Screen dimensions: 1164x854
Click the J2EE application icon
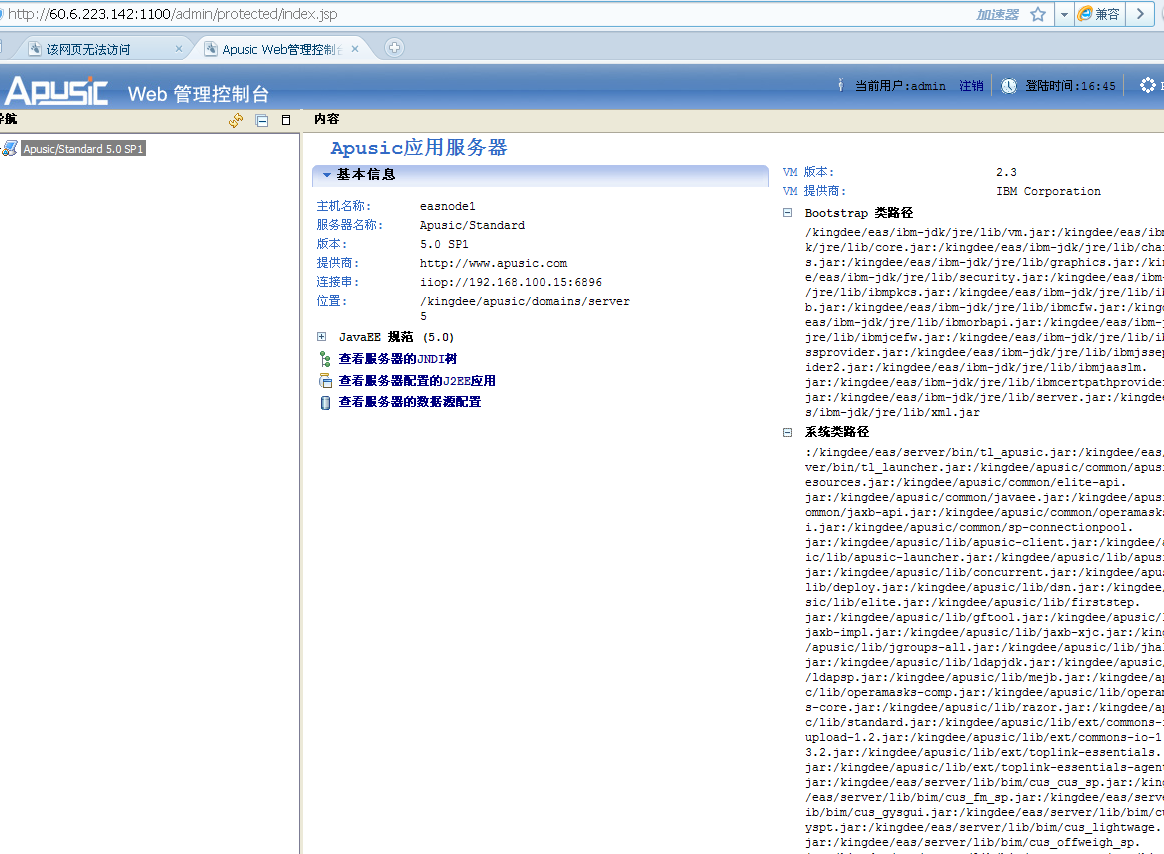point(325,381)
